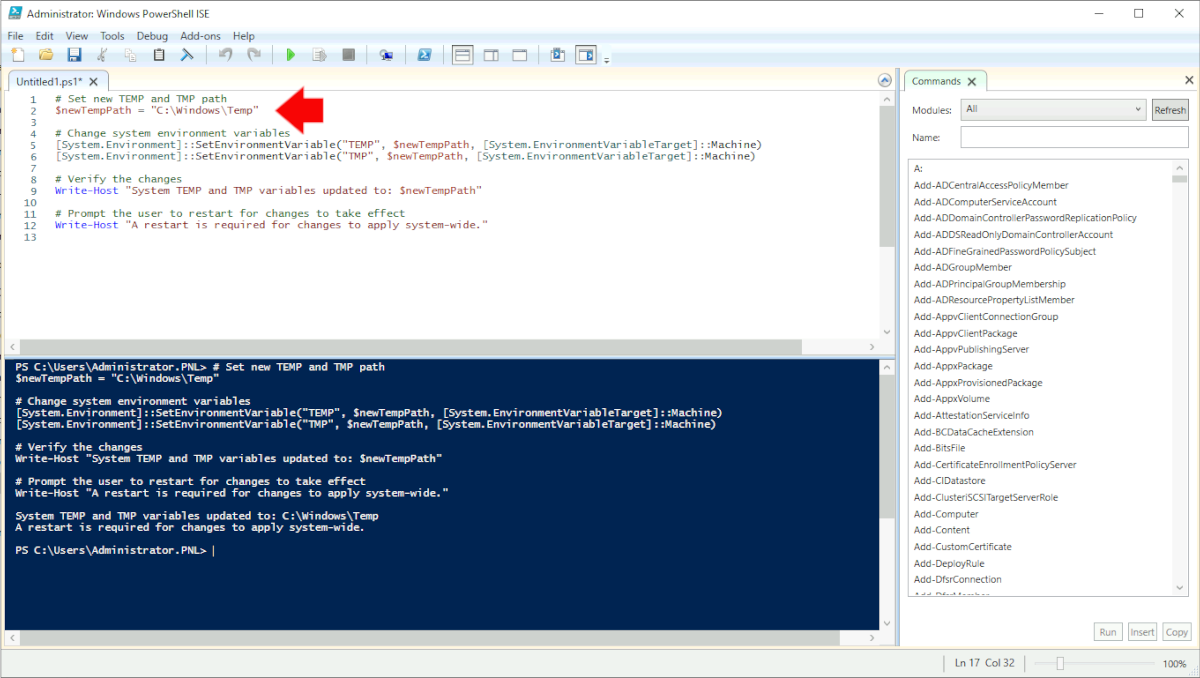Select Add-ADPrincipalGroupMembership command
This screenshot has width=1200, height=678.
(x=989, y=284)
